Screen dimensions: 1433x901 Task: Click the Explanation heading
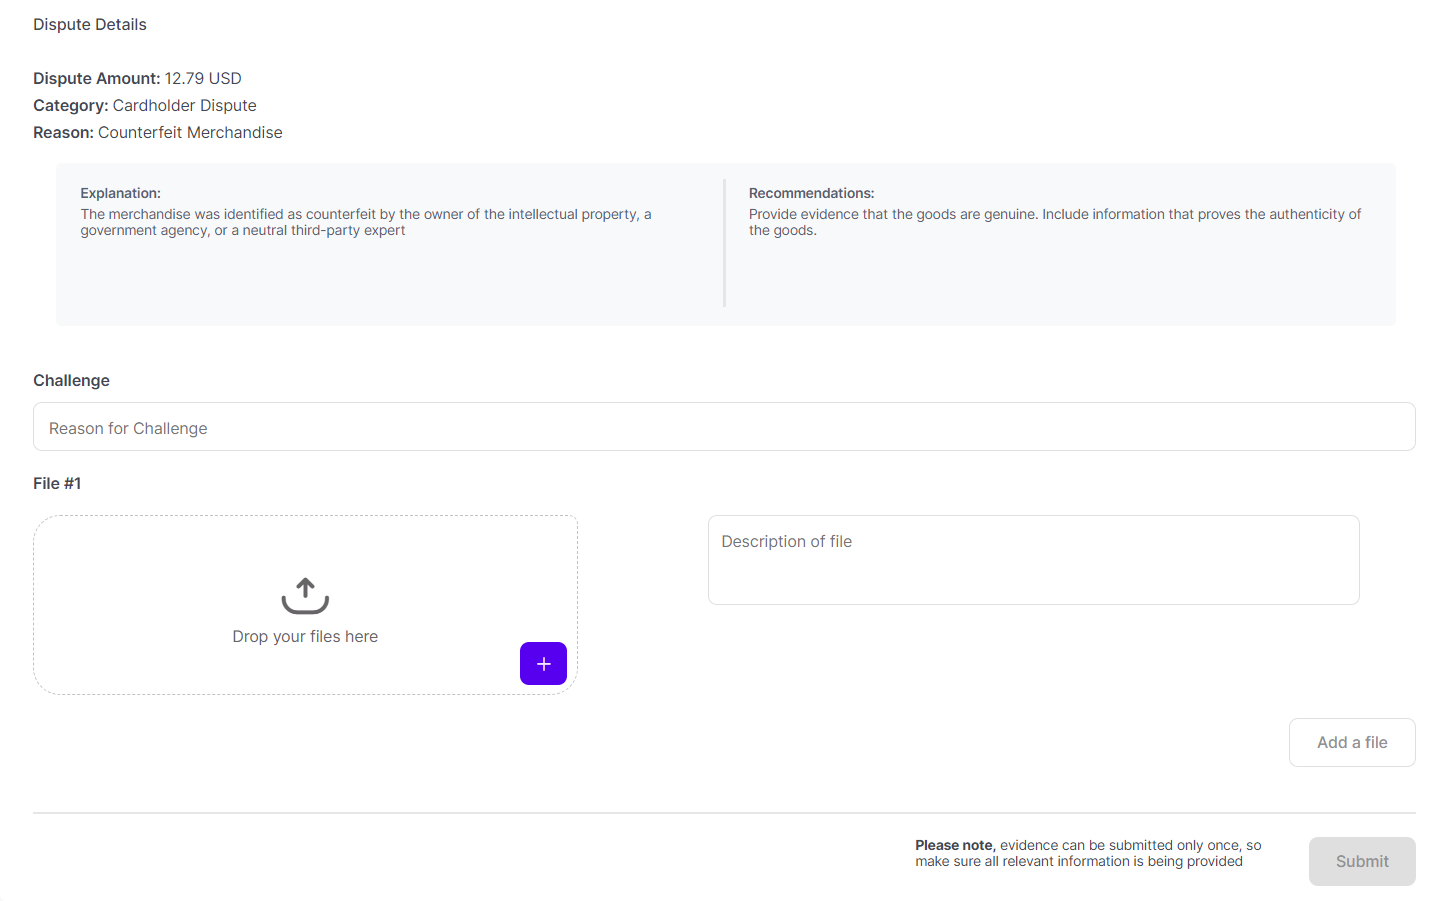point(120,193)
